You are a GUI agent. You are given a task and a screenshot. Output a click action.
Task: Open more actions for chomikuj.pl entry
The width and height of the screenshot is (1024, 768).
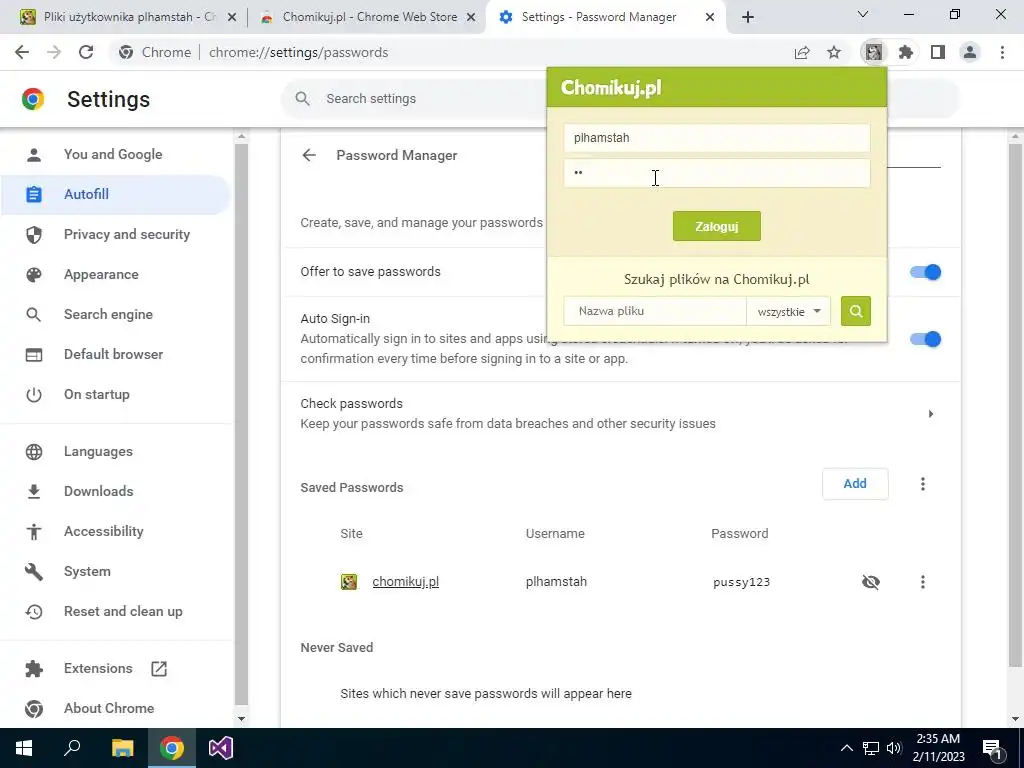tap(923, 582)
